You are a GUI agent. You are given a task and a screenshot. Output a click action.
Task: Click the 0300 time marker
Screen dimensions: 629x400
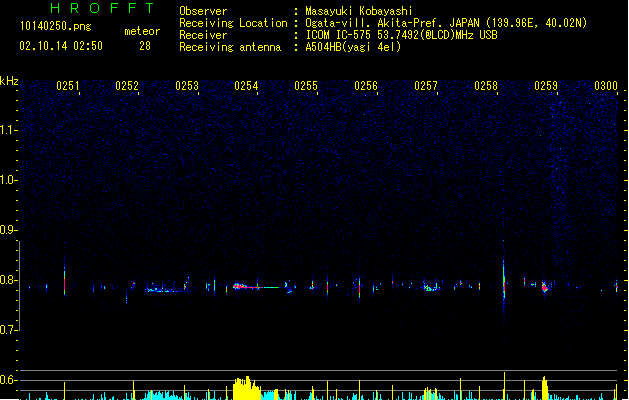point(606,86)
